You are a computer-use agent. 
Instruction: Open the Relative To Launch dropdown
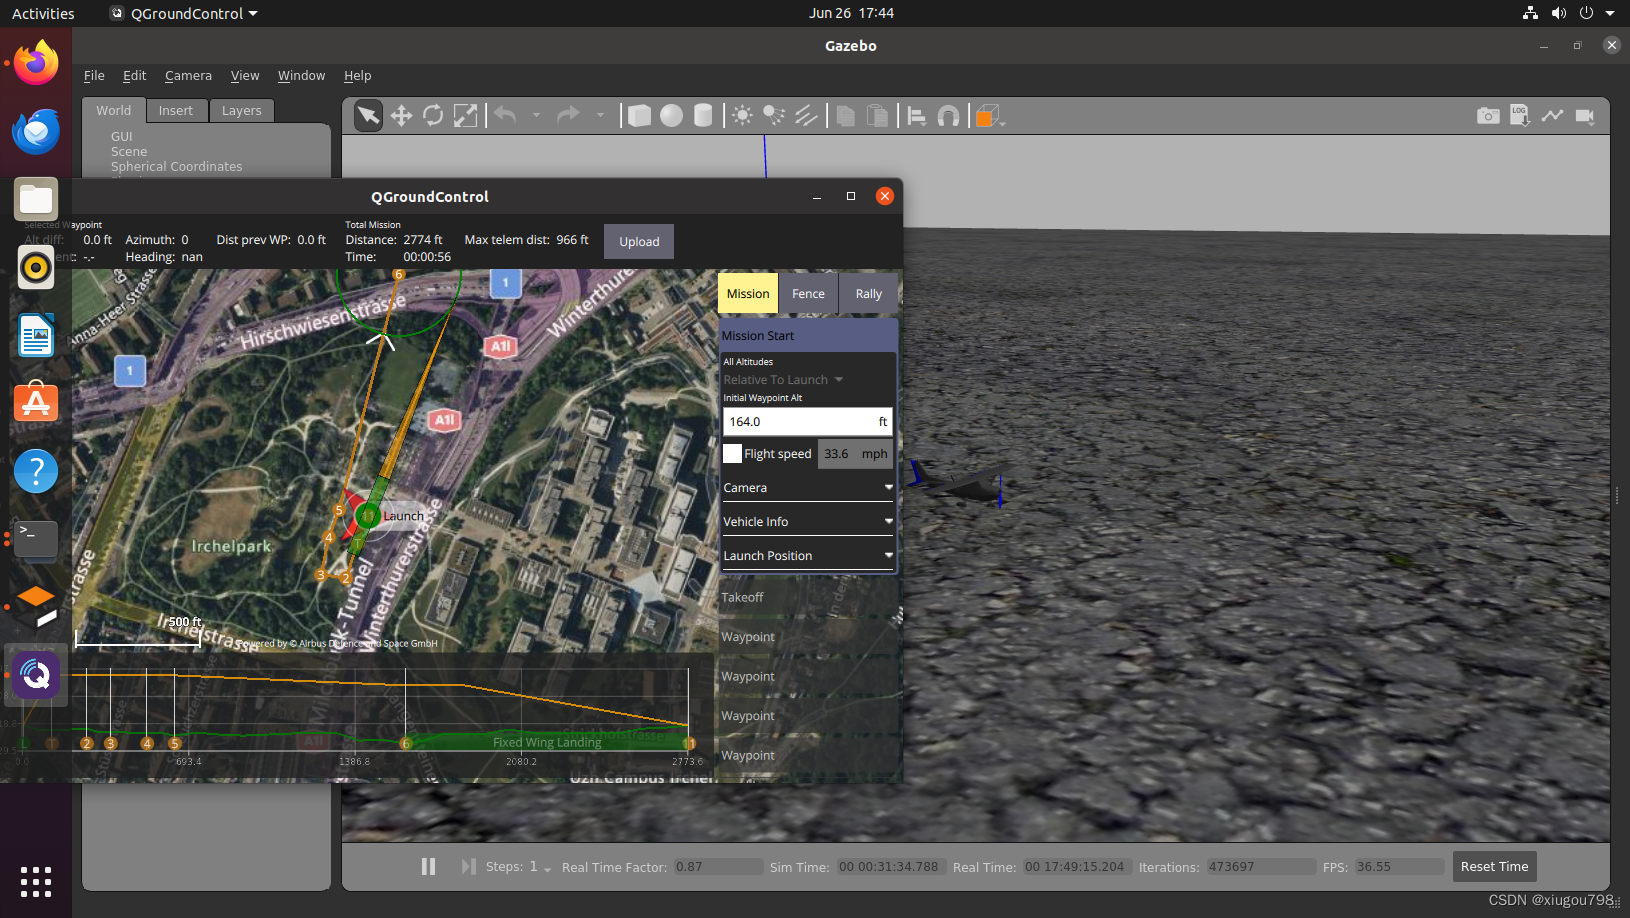click(x=784, y=380)
